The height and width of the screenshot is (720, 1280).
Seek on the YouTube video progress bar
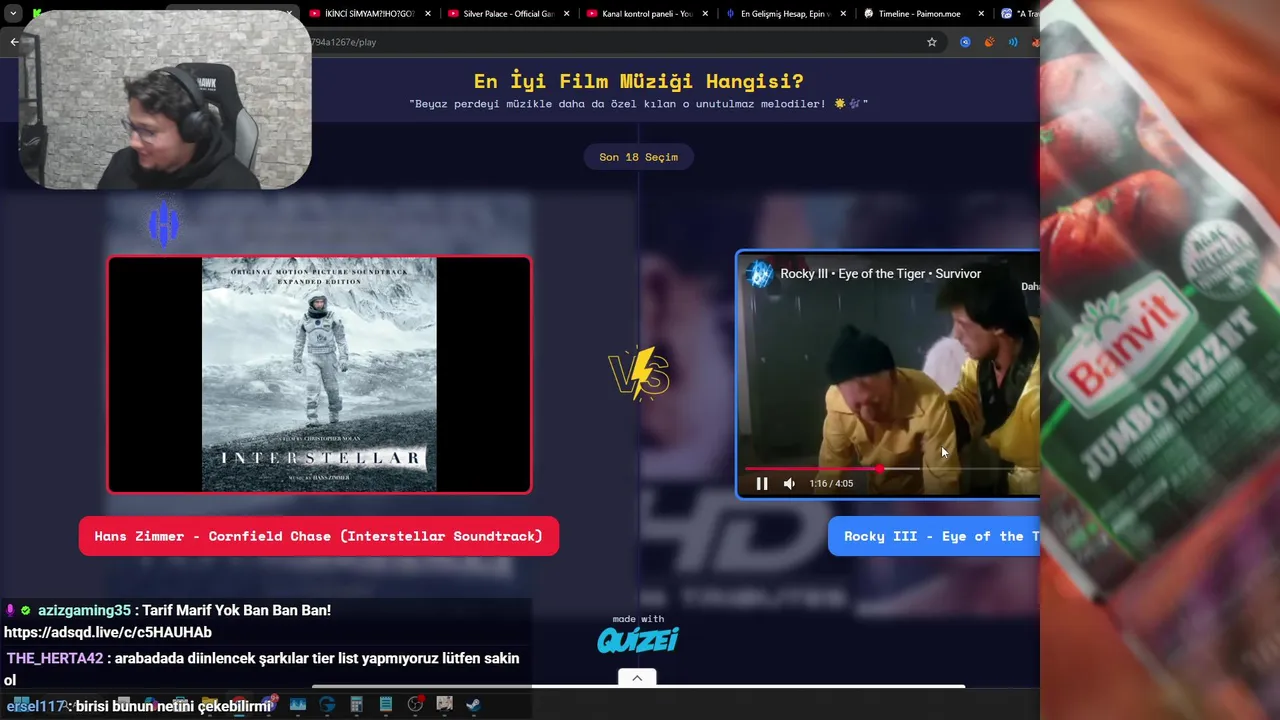pyautogui.click(x=892, y=468)
